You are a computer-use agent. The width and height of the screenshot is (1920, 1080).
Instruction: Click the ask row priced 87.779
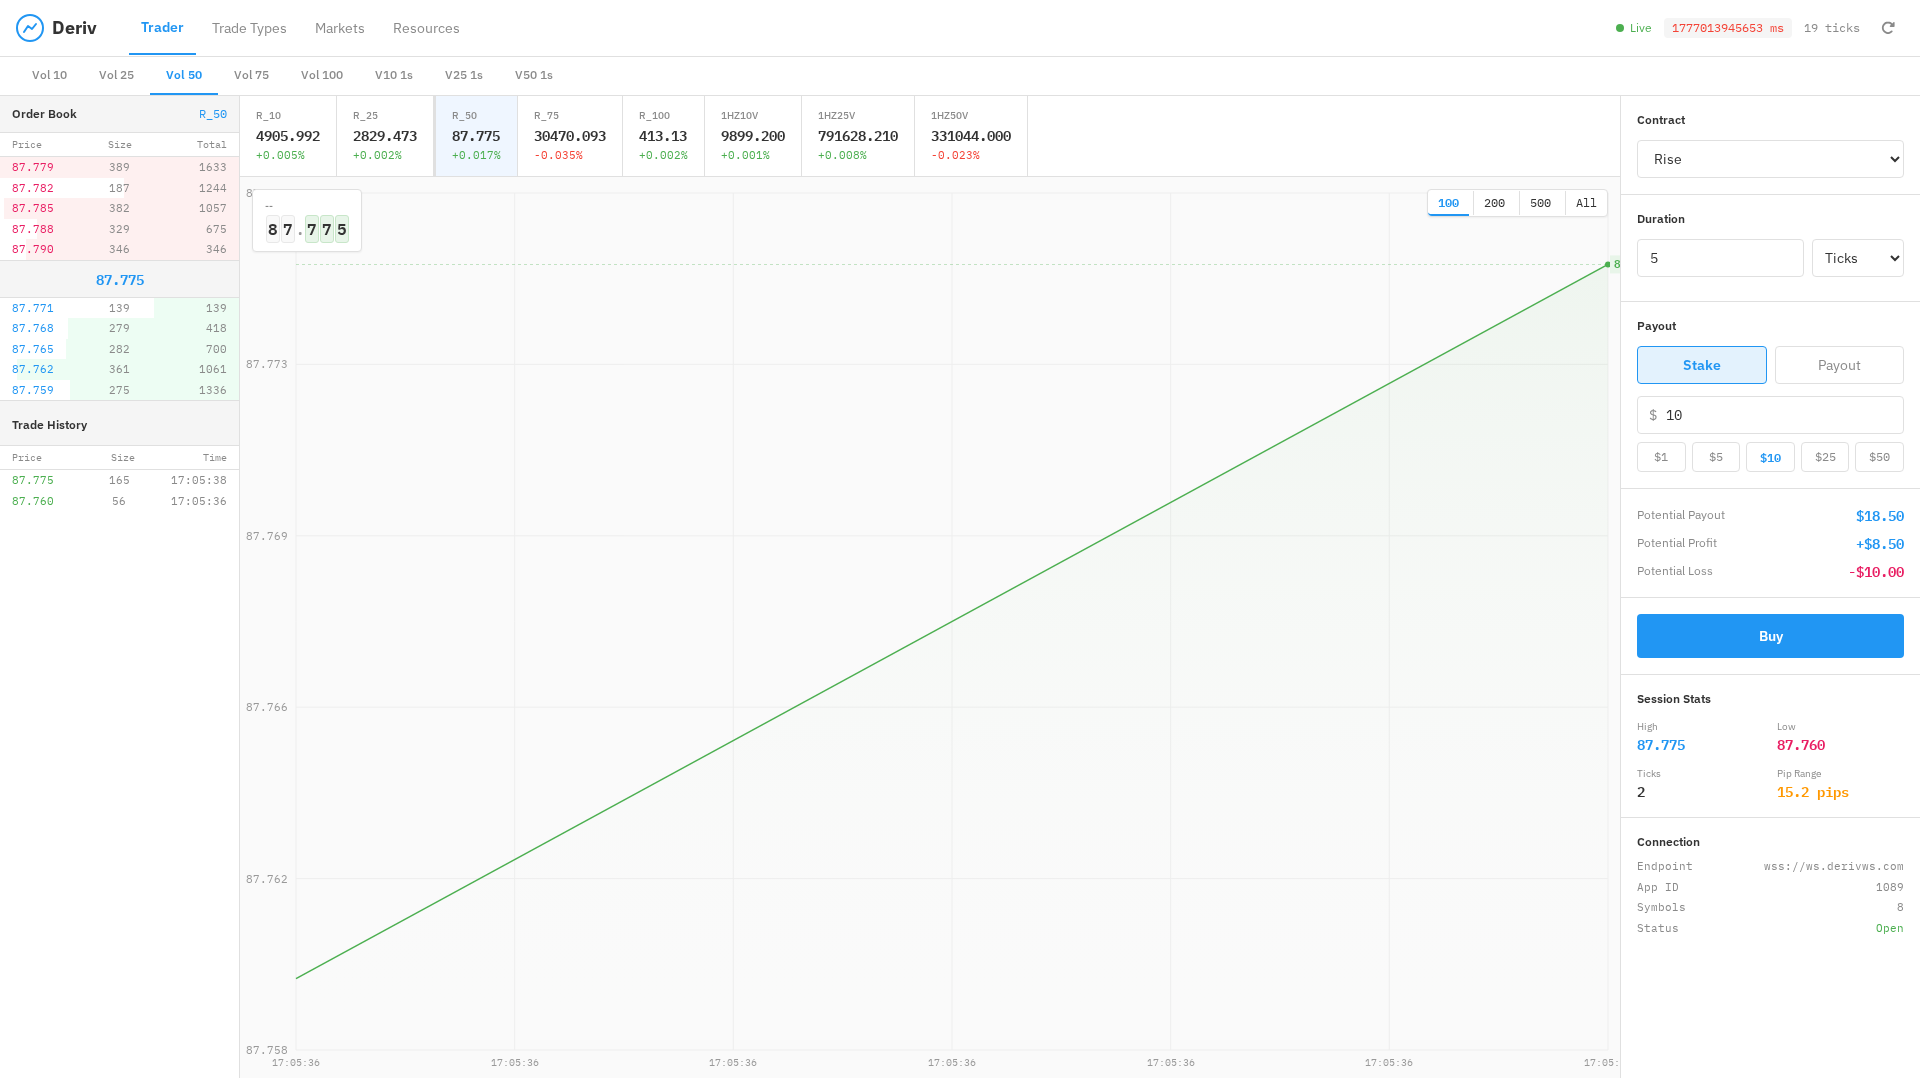click(119, 167)
